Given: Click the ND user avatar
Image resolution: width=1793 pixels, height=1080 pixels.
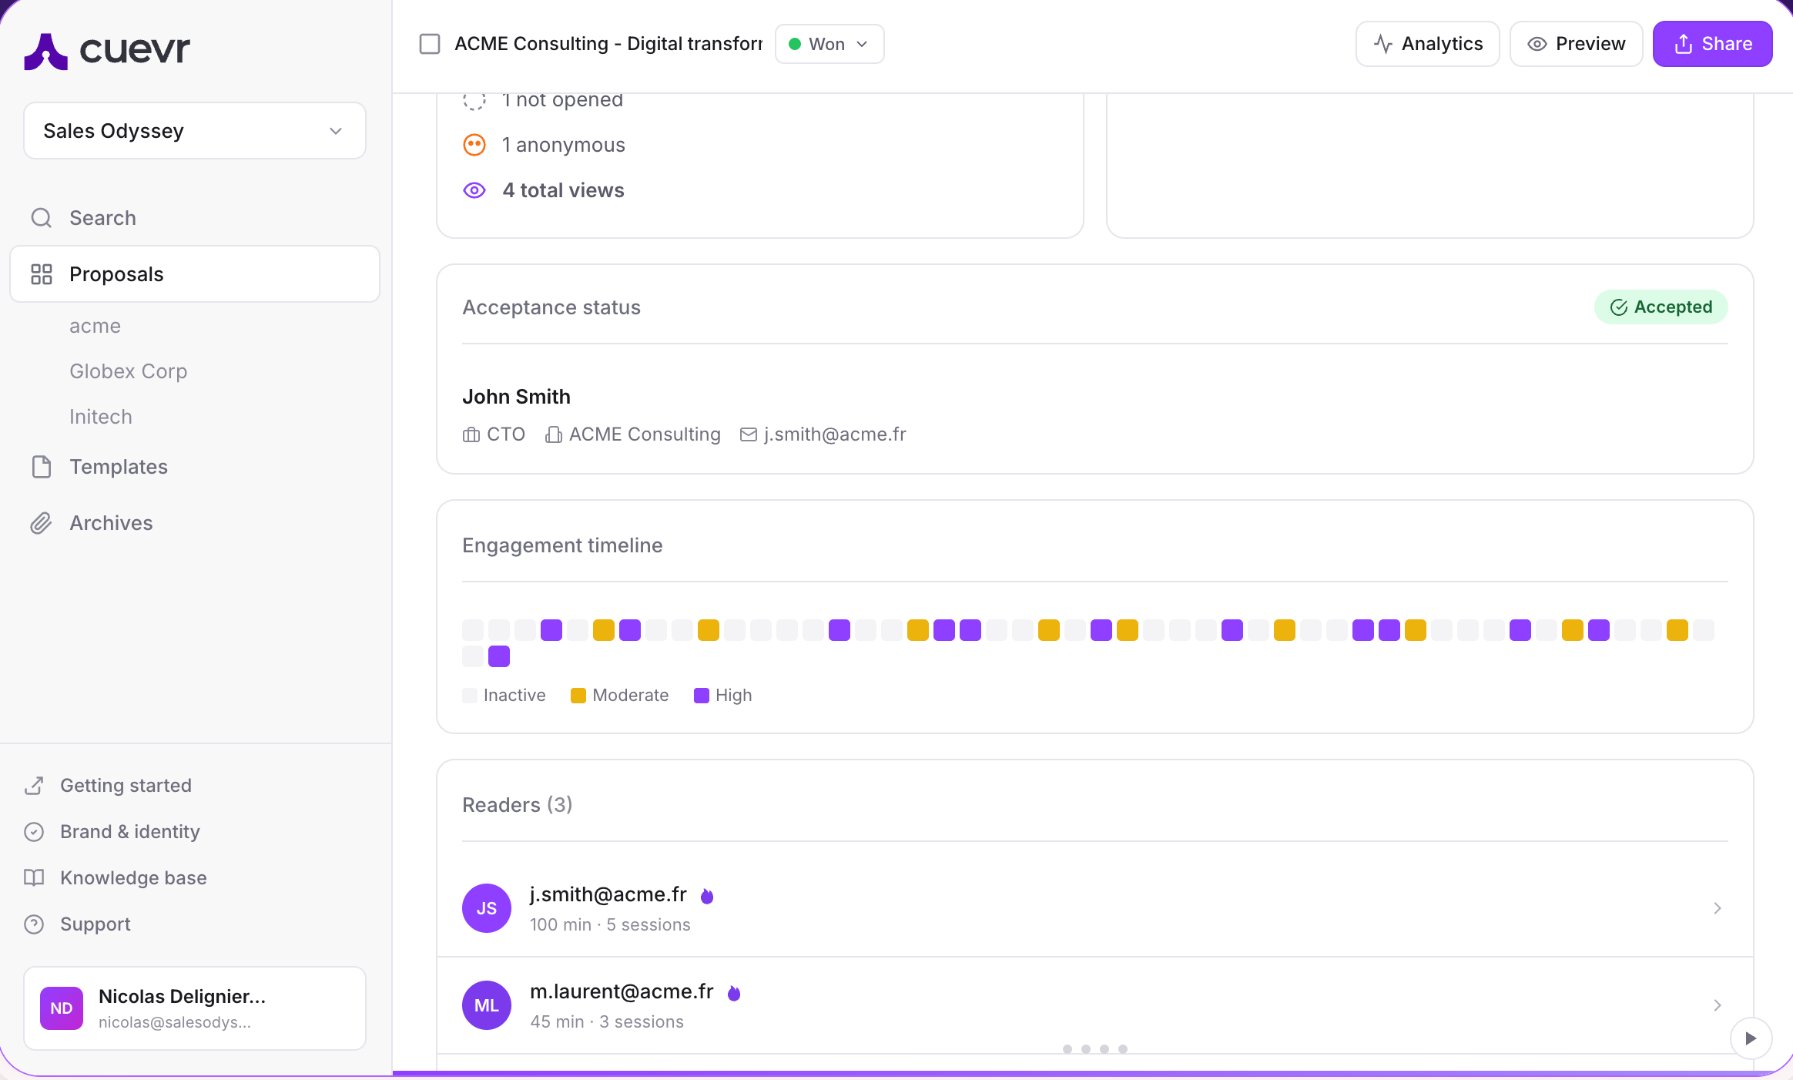Looking at the screenshot, I should [x=61, y=1008].
